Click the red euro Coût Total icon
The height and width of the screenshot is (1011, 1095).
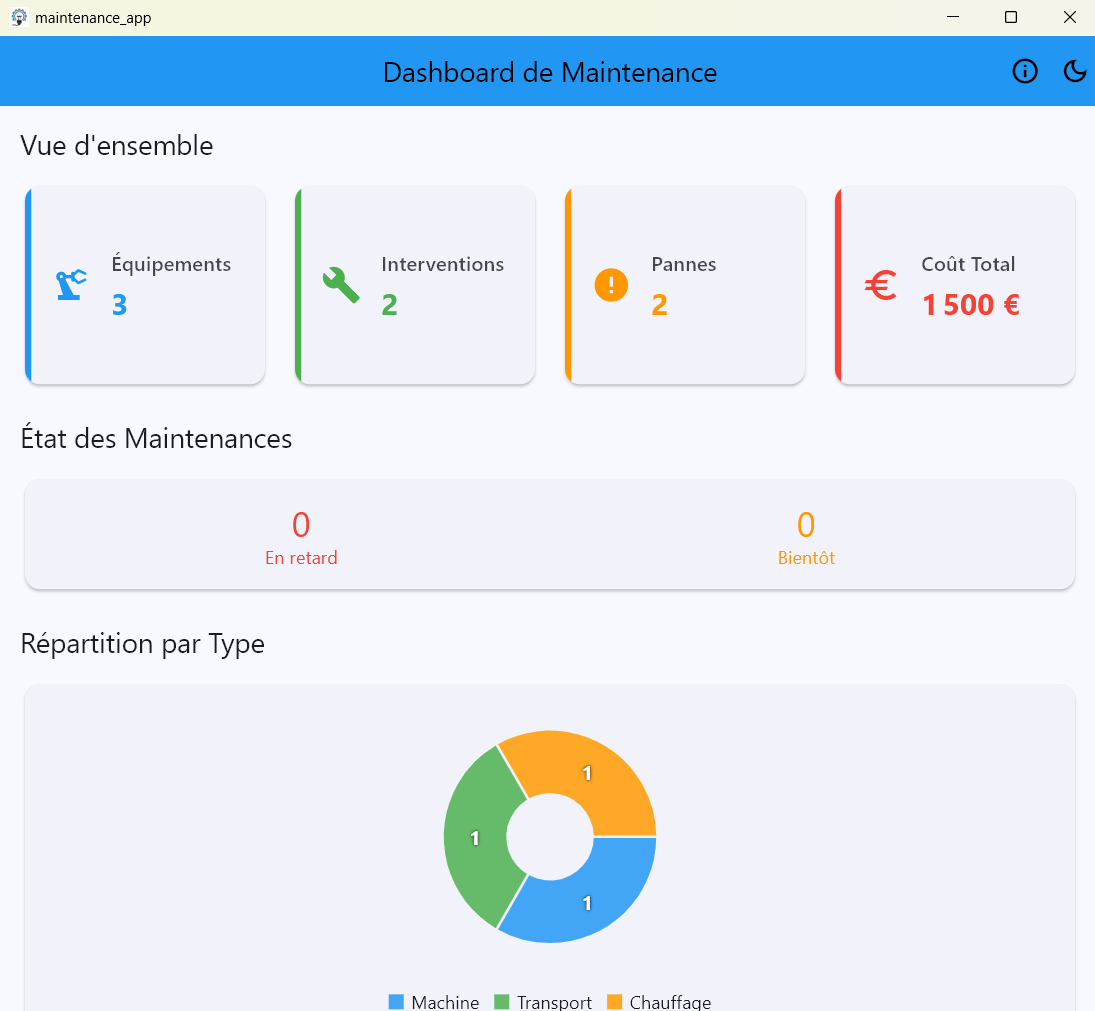[881, 285]
